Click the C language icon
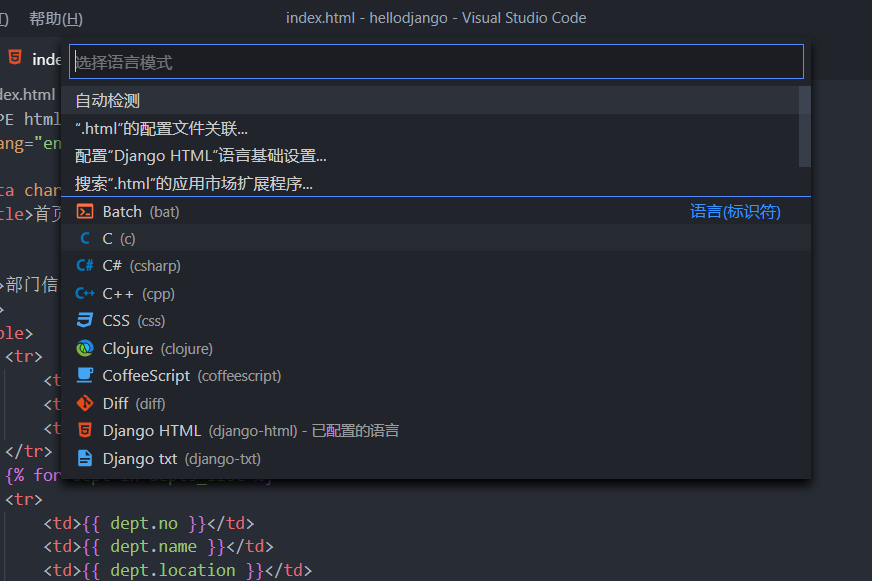Image resolution: width=872 pixels, height=581 pixels. pyautogui.click(x=85, y=239)
